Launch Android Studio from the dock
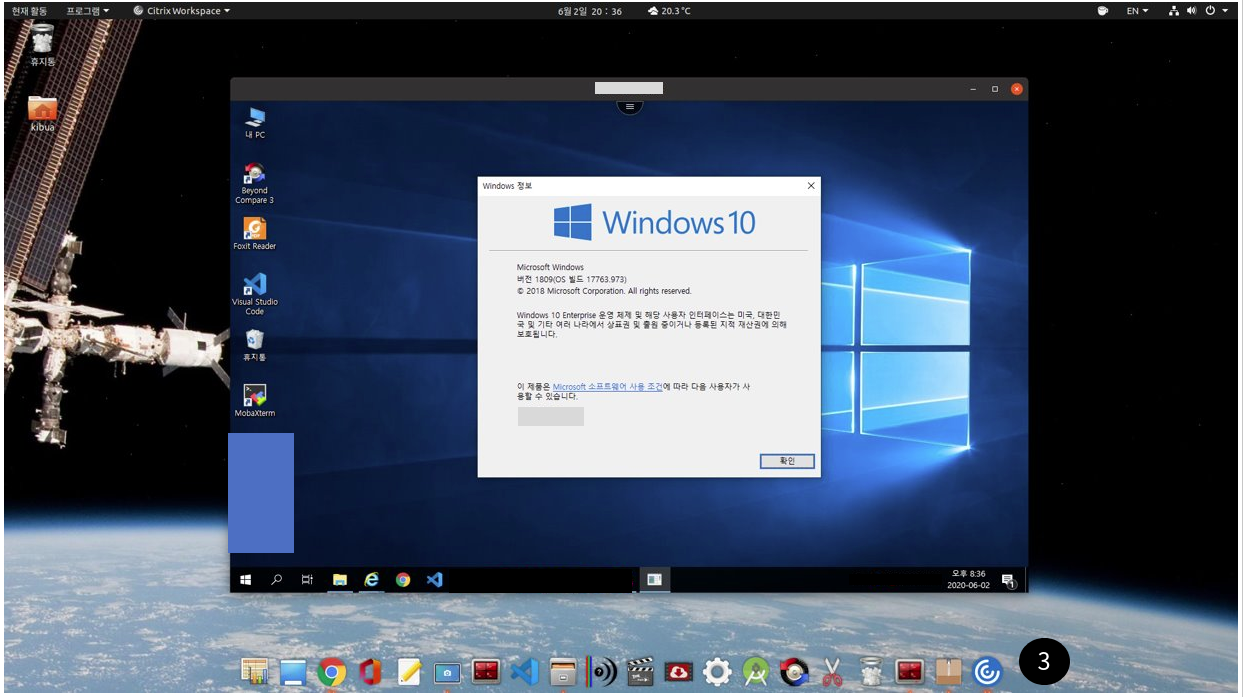 pos(755,672)
